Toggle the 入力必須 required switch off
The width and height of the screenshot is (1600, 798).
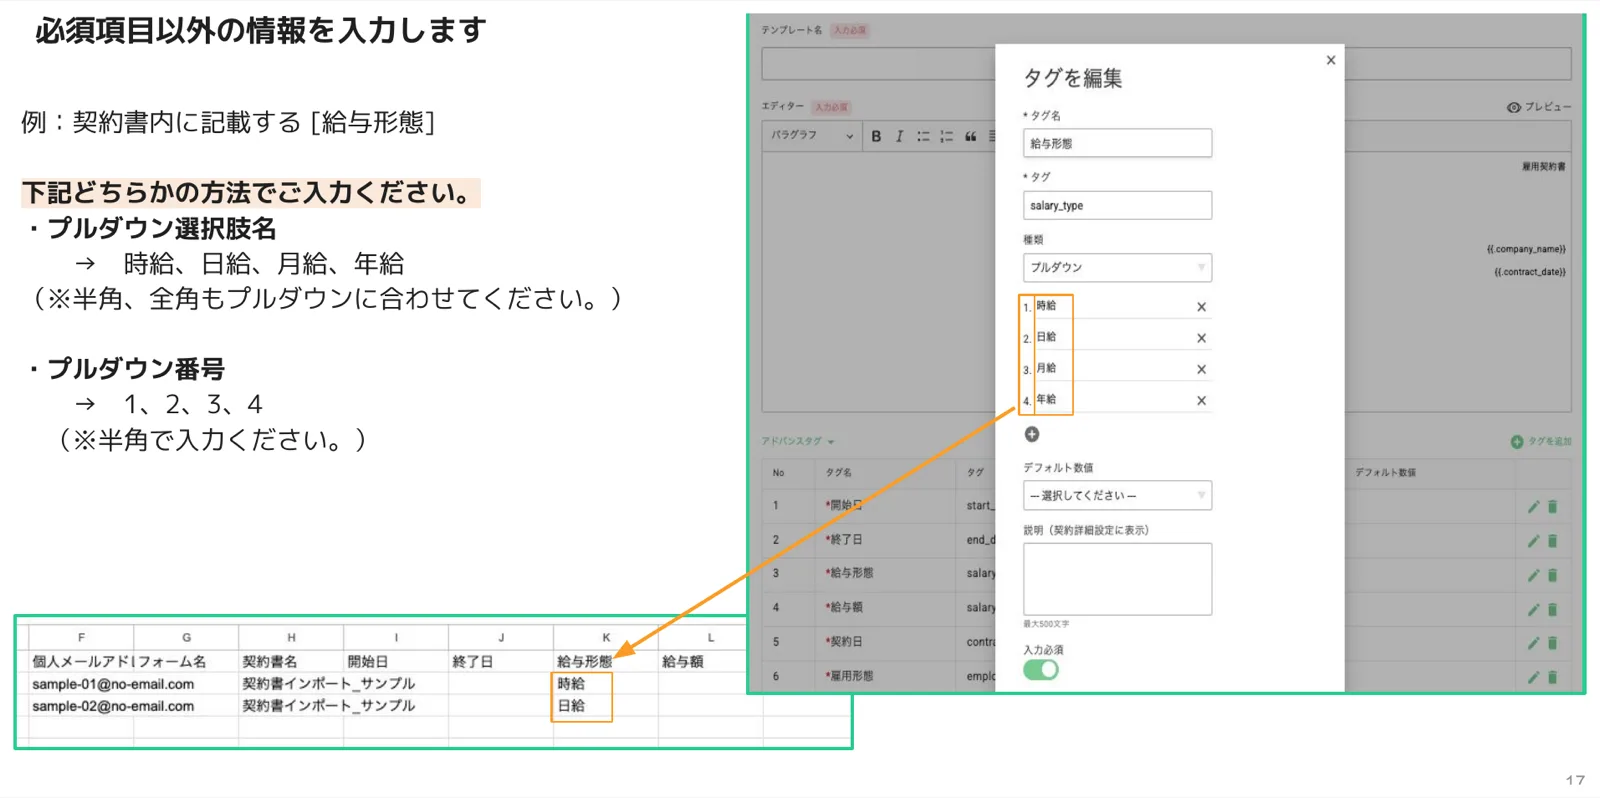click(x=1041, y=670)
